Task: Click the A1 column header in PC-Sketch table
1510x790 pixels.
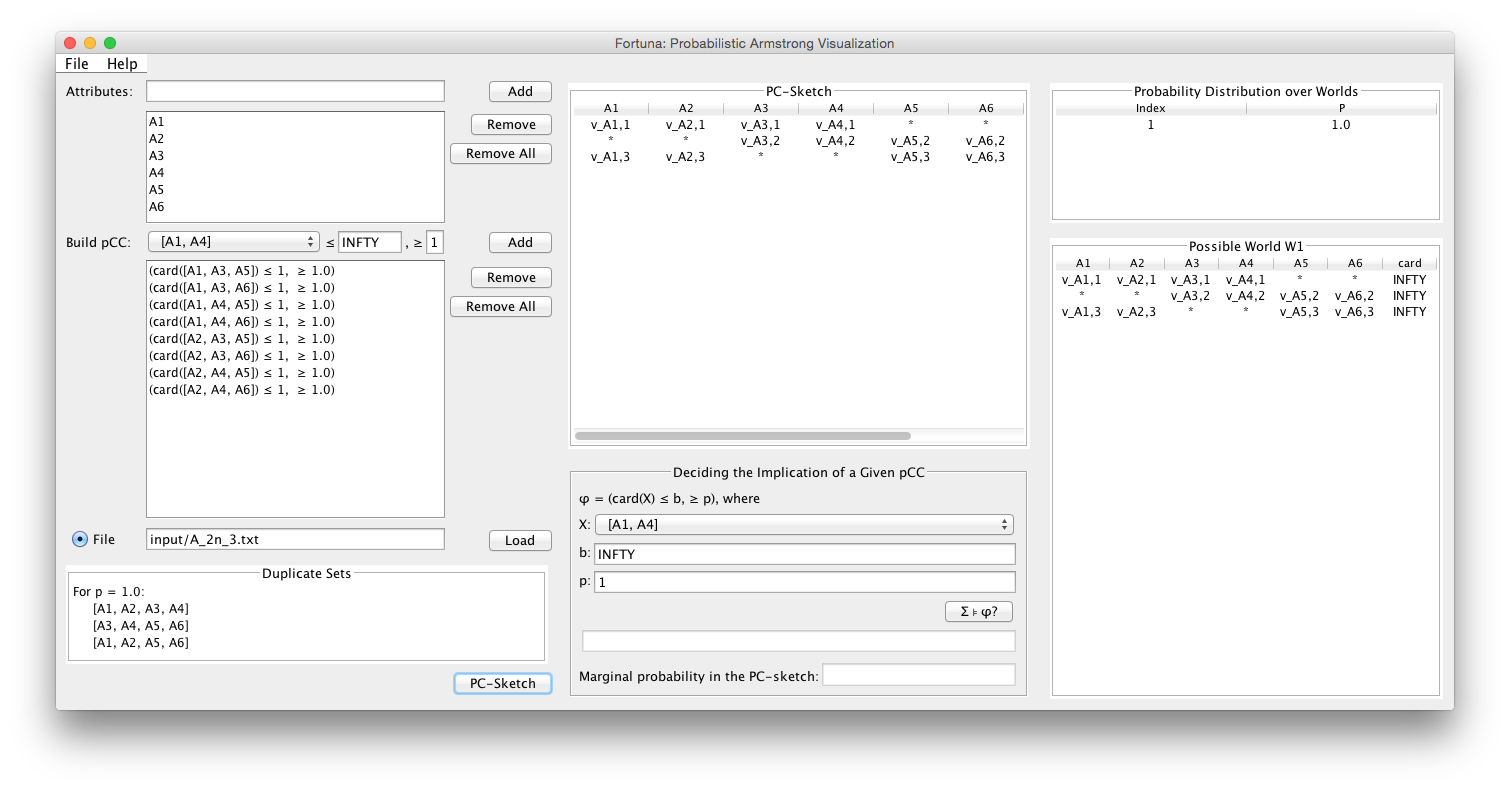Action: coord(611,108)
